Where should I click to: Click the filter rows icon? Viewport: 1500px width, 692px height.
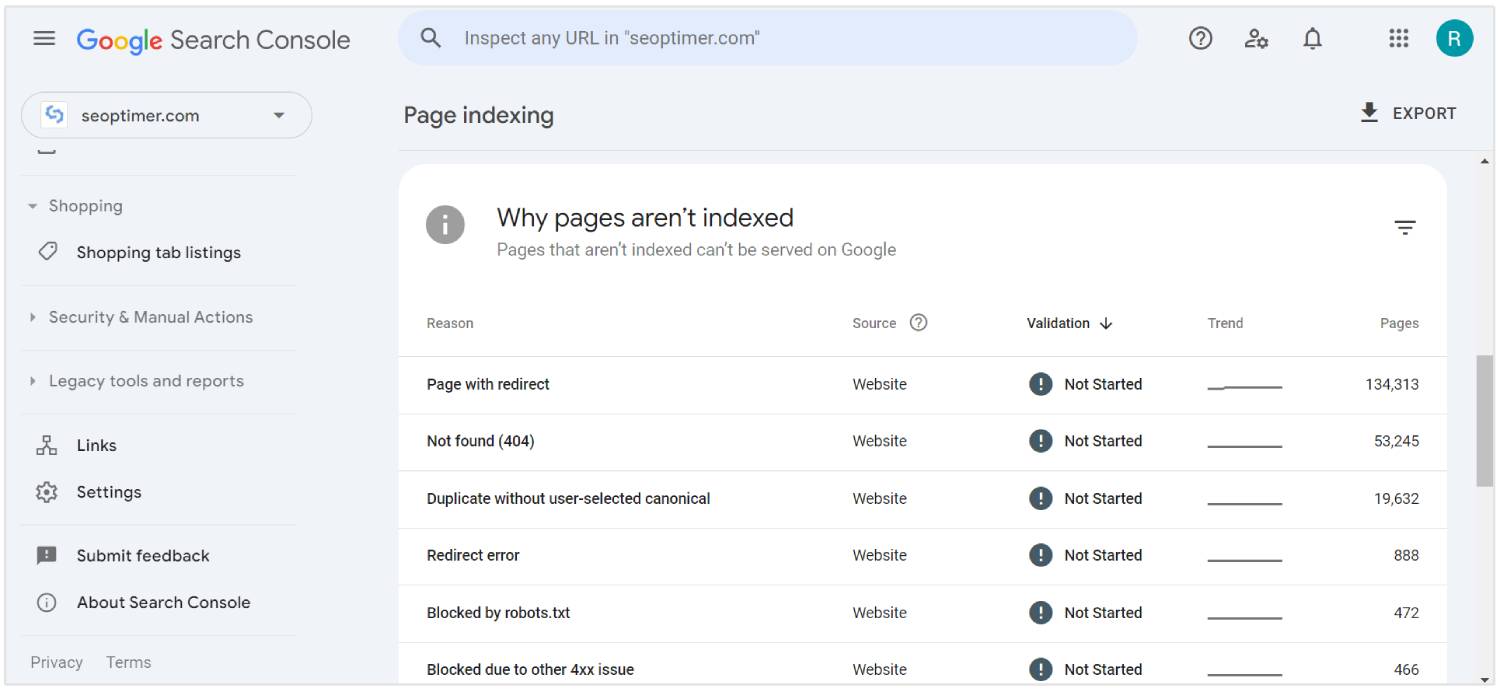tap(1405, 228)
